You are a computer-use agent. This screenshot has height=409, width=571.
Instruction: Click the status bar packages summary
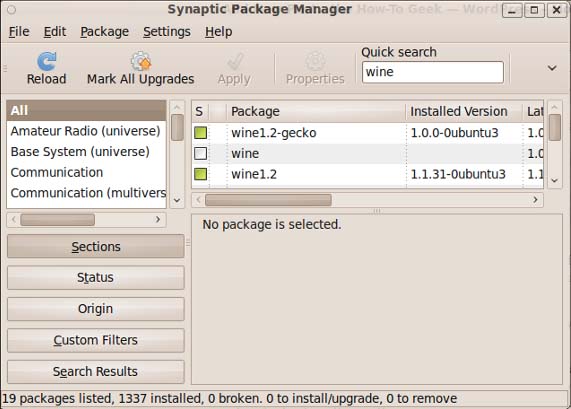coord(229,398)
